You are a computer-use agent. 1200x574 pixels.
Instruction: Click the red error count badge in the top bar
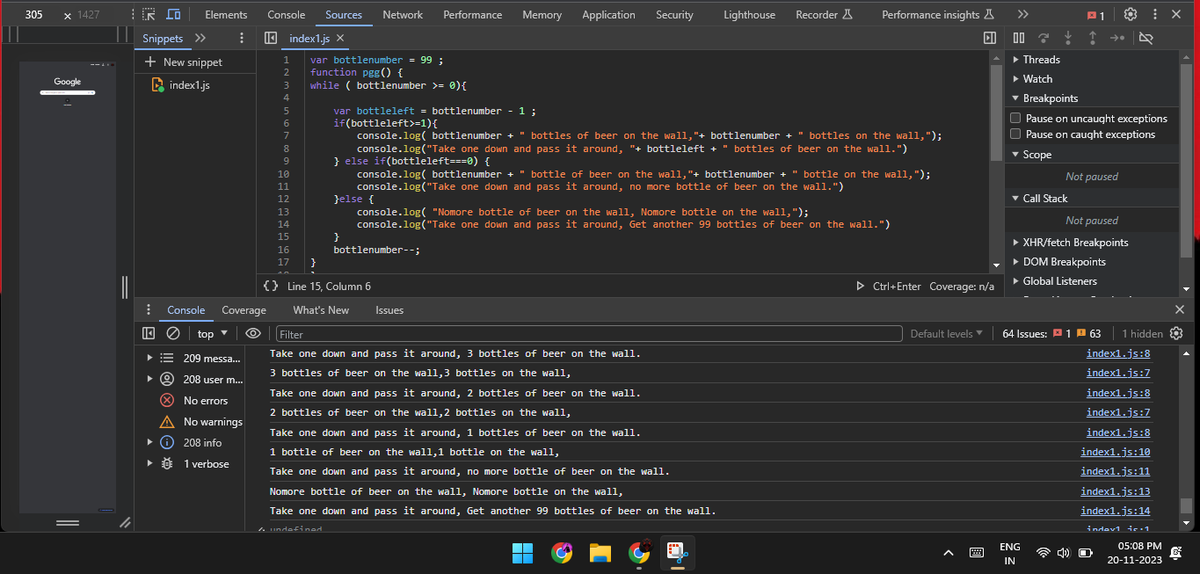click(x=1095, y=15)
